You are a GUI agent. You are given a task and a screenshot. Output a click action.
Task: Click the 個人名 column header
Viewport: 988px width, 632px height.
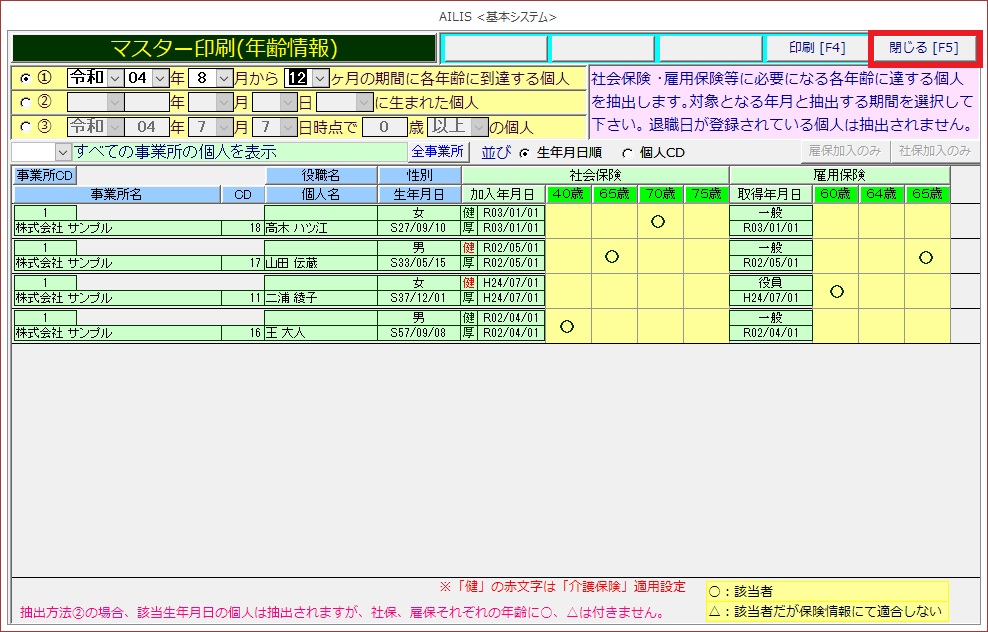coord(320,194)
